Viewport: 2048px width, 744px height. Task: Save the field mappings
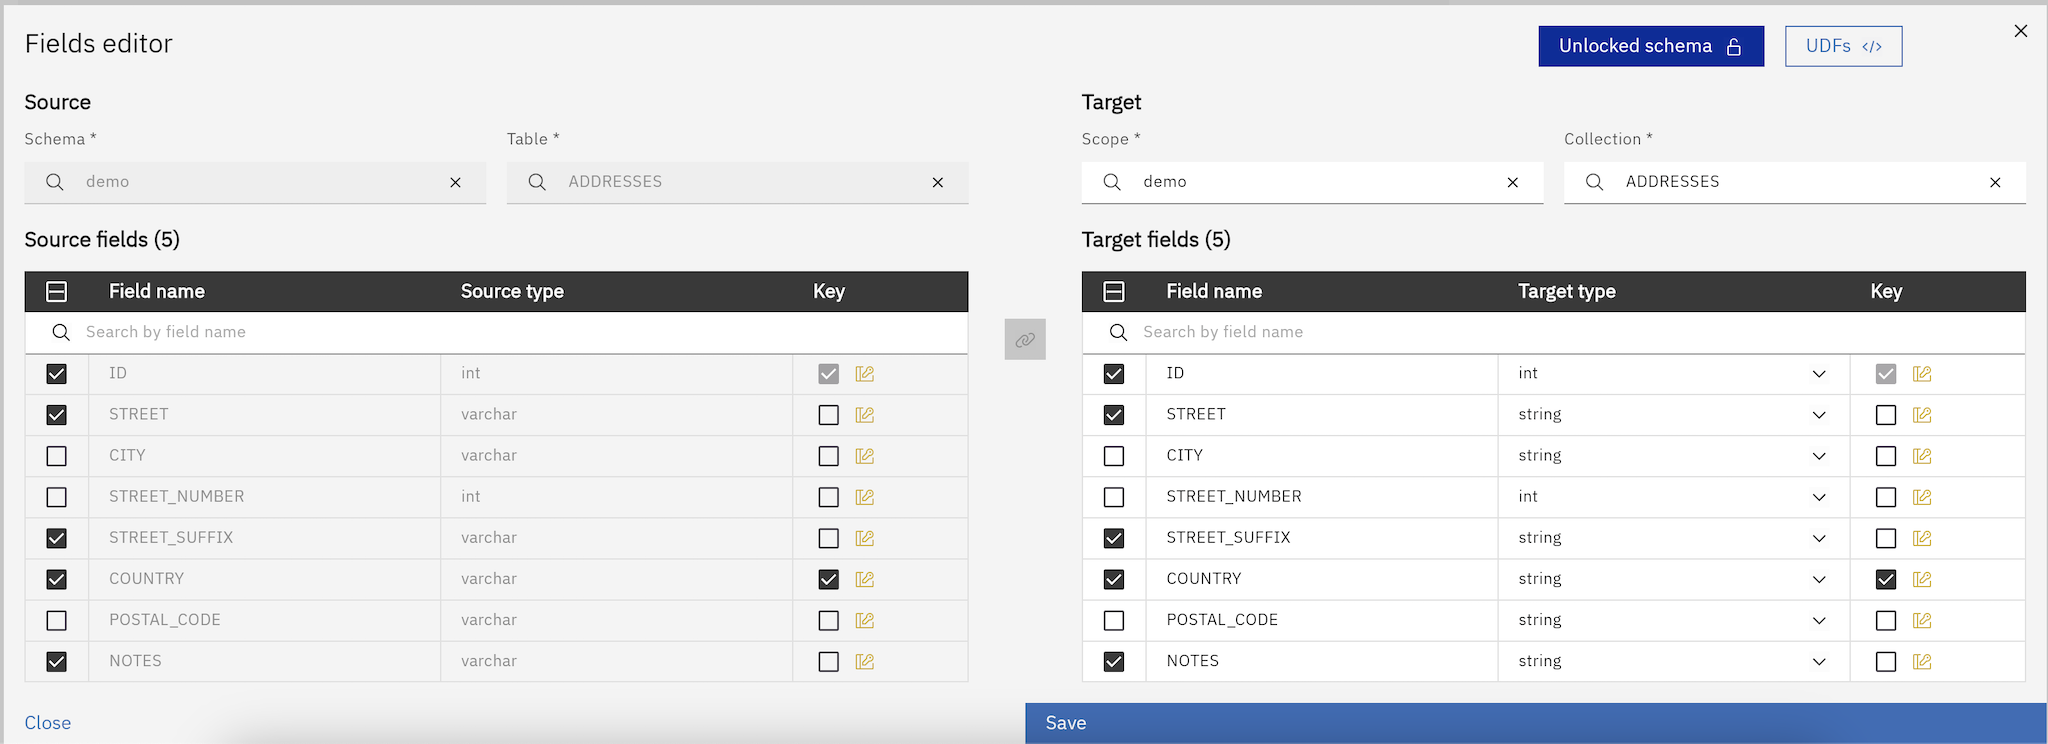coord(1536,723)
